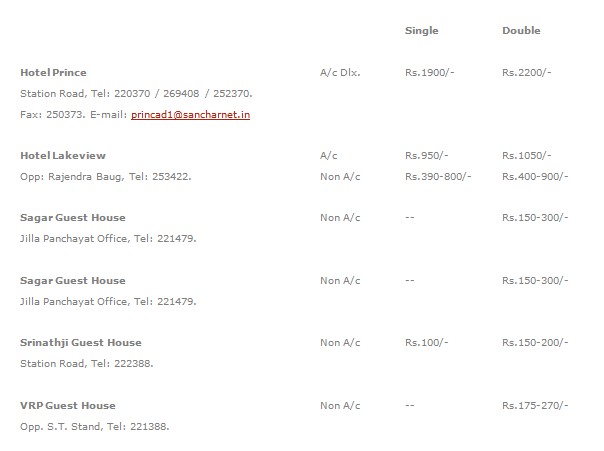Open the princad1@sancharnet.in email link
This screenshot has height=451, width=604.
tap(190, 115)
